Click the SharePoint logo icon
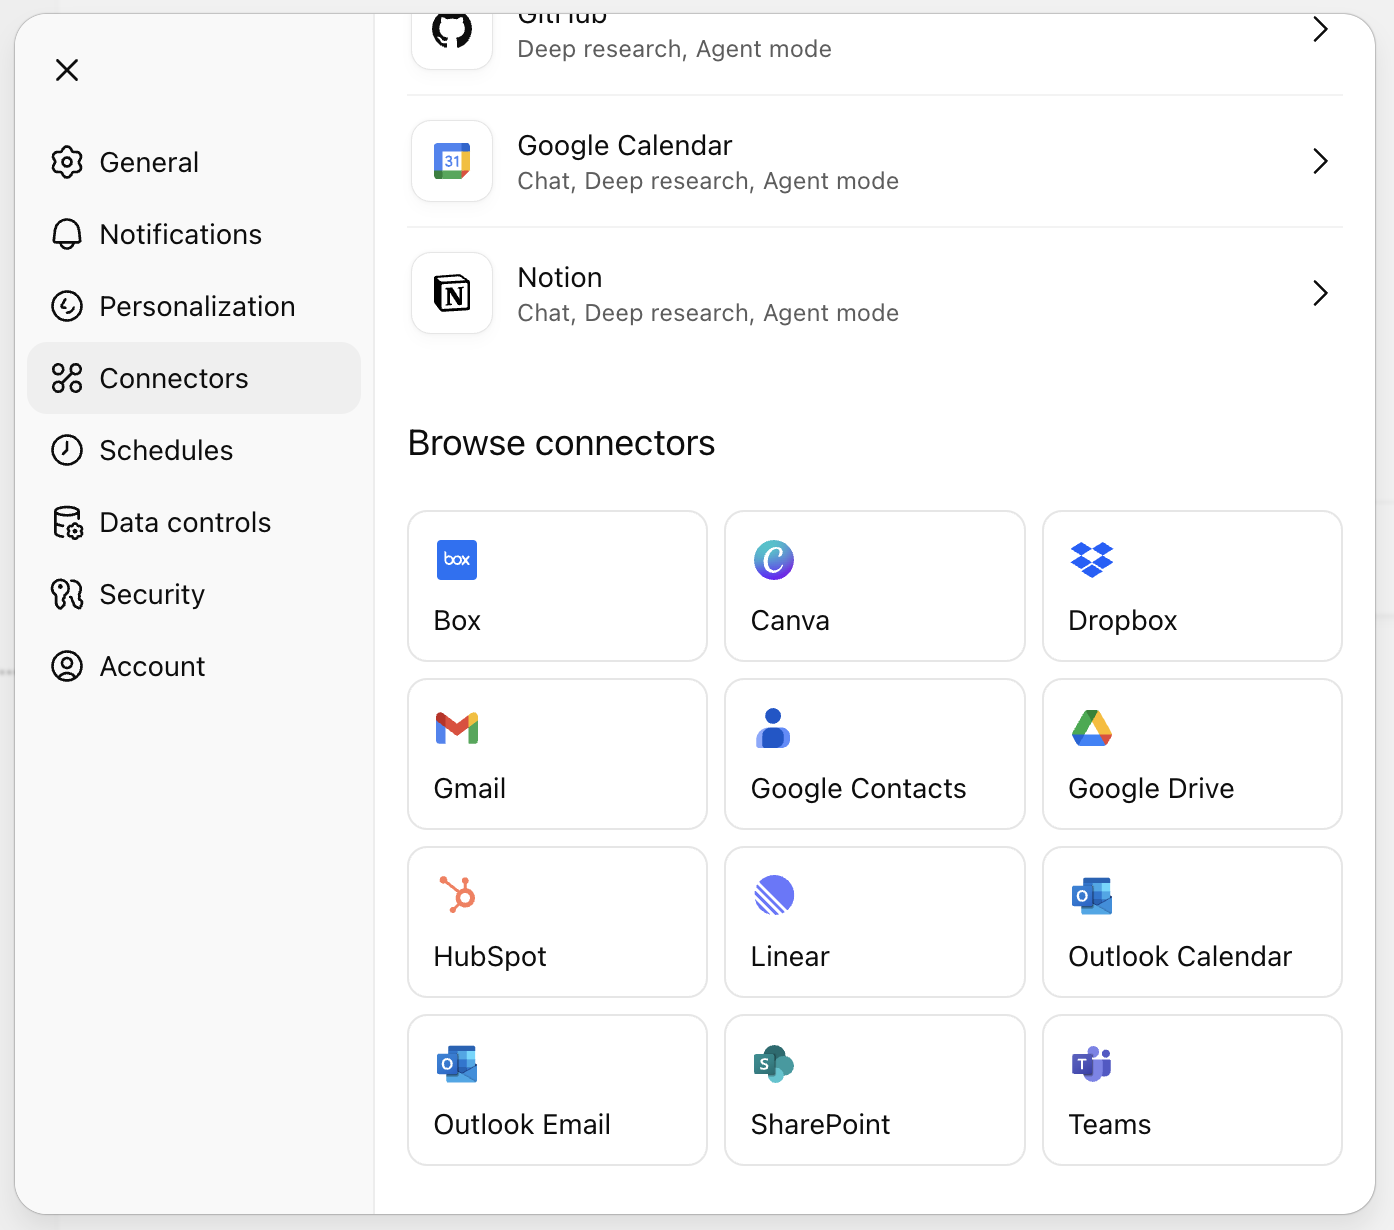The width and height of the screenshot is (1394, 1230). point(774,1064)
